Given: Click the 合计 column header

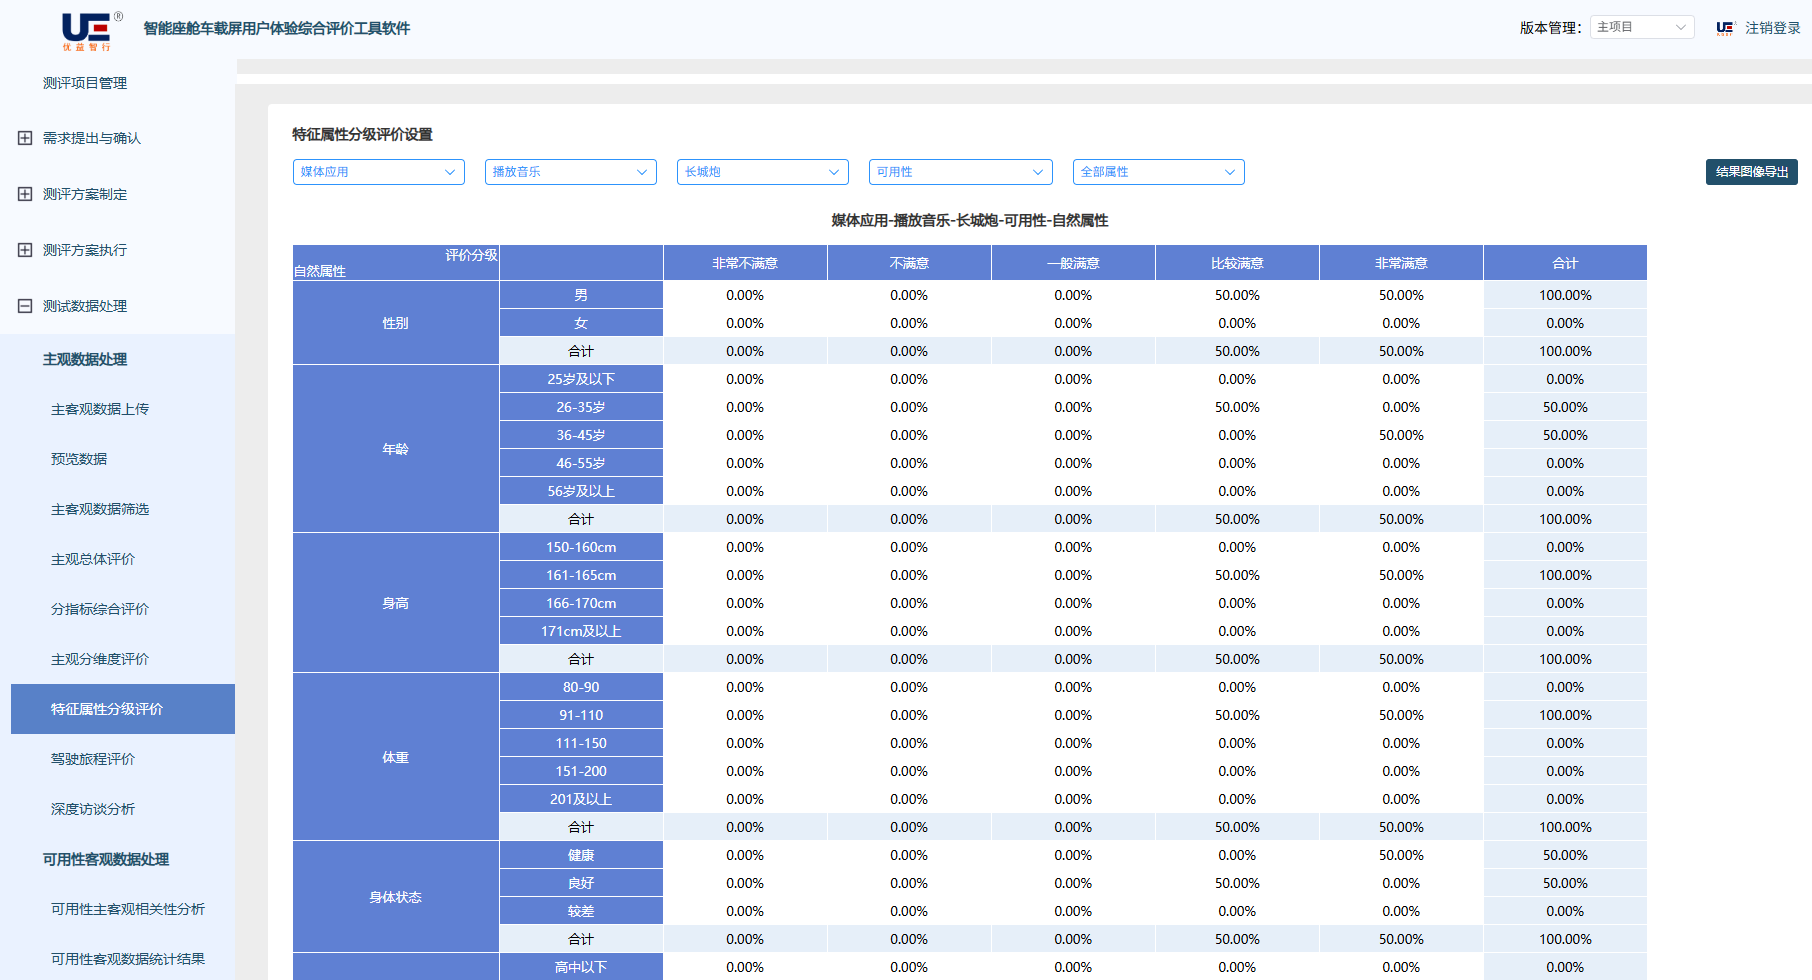Looking at the screenshot, I should tap(1565, 263).
